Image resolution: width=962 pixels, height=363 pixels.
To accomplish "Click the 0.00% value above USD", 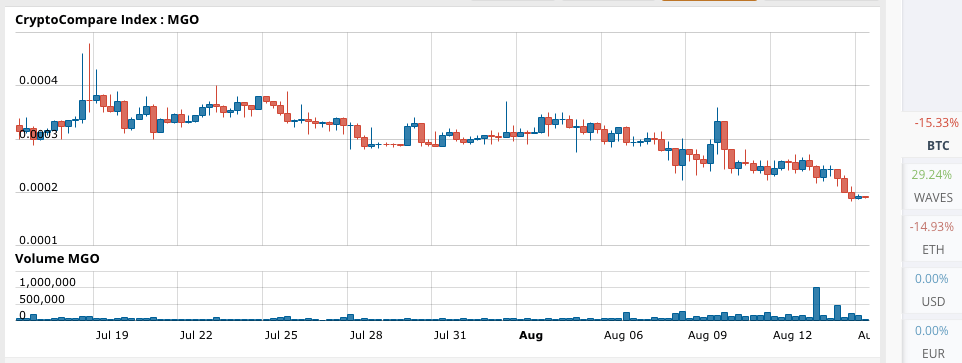I will point(931,279).
